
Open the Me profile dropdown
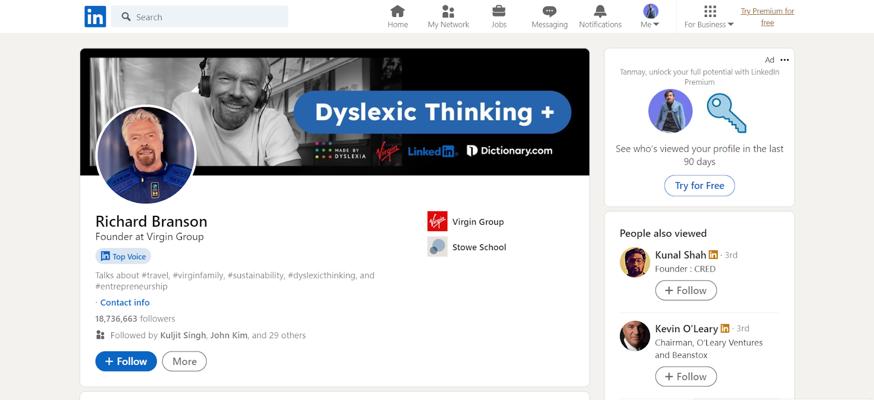point(650,16)
